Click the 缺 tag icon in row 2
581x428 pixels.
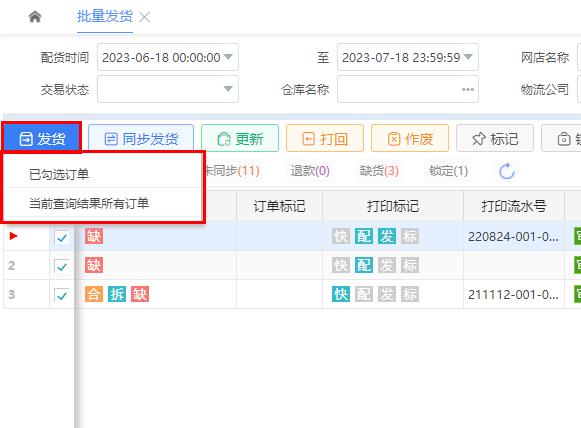pyautogui.click(x=94, y=265)
